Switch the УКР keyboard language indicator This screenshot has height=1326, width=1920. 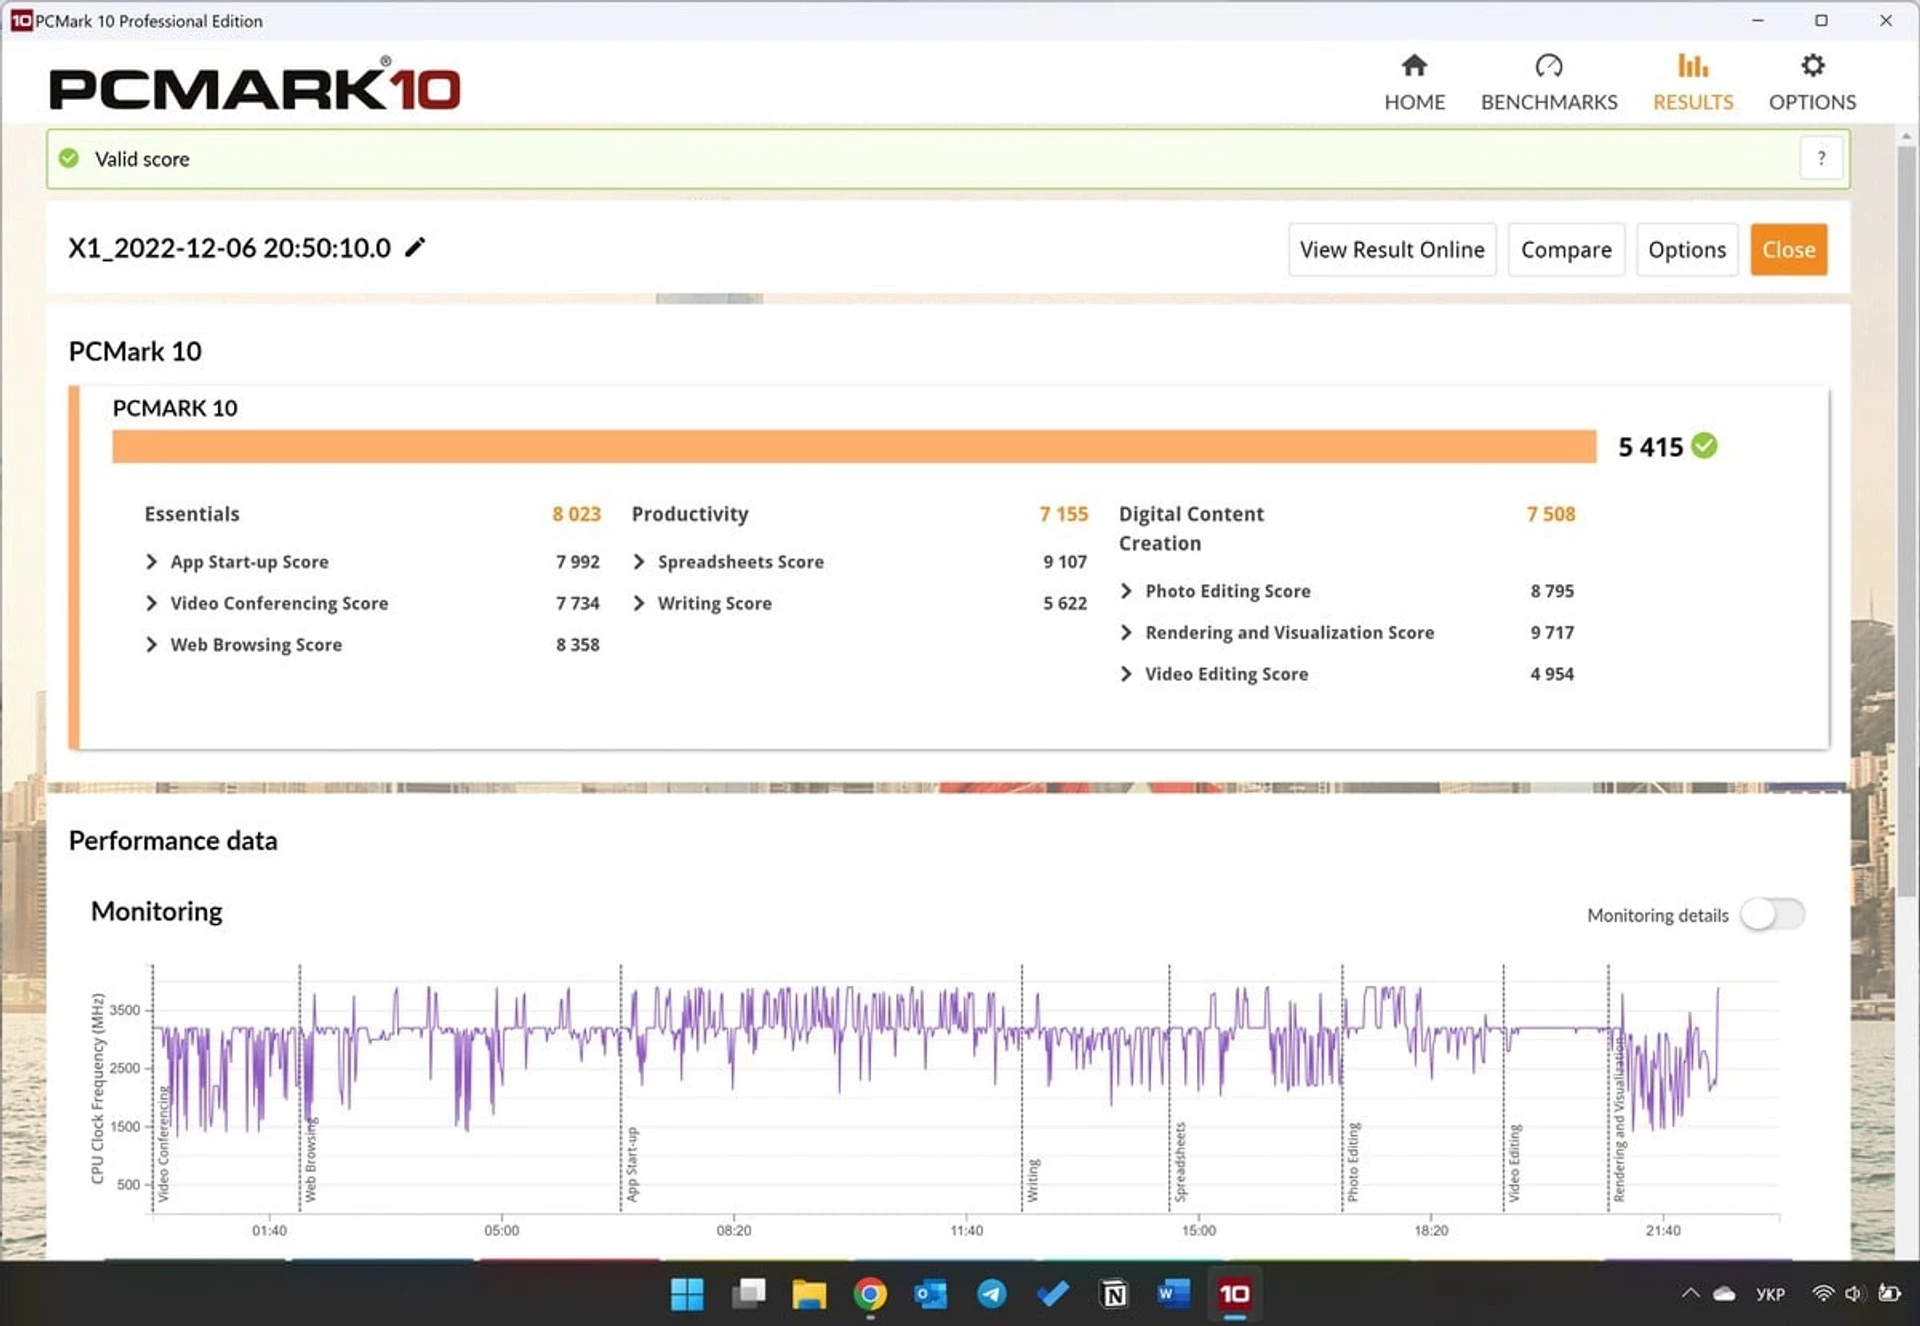click(1770, 1294)
